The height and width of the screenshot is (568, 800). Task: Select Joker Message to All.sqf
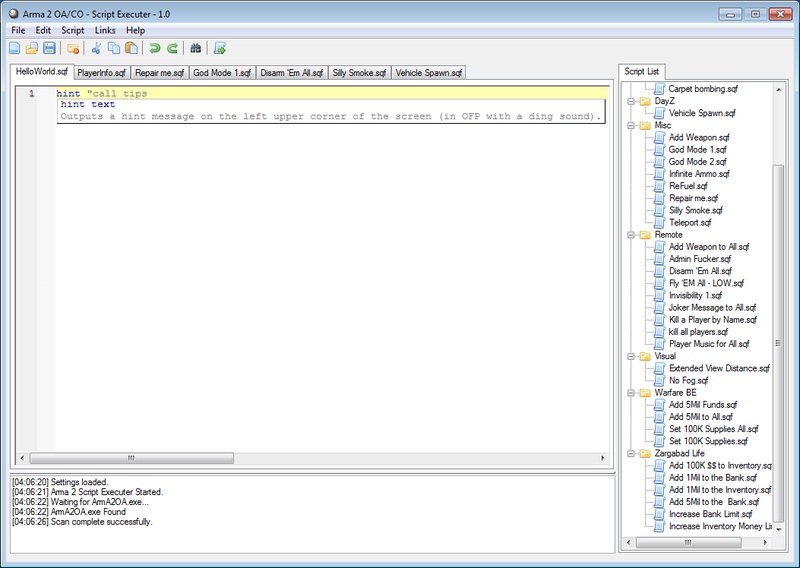(x=712, y=308)
